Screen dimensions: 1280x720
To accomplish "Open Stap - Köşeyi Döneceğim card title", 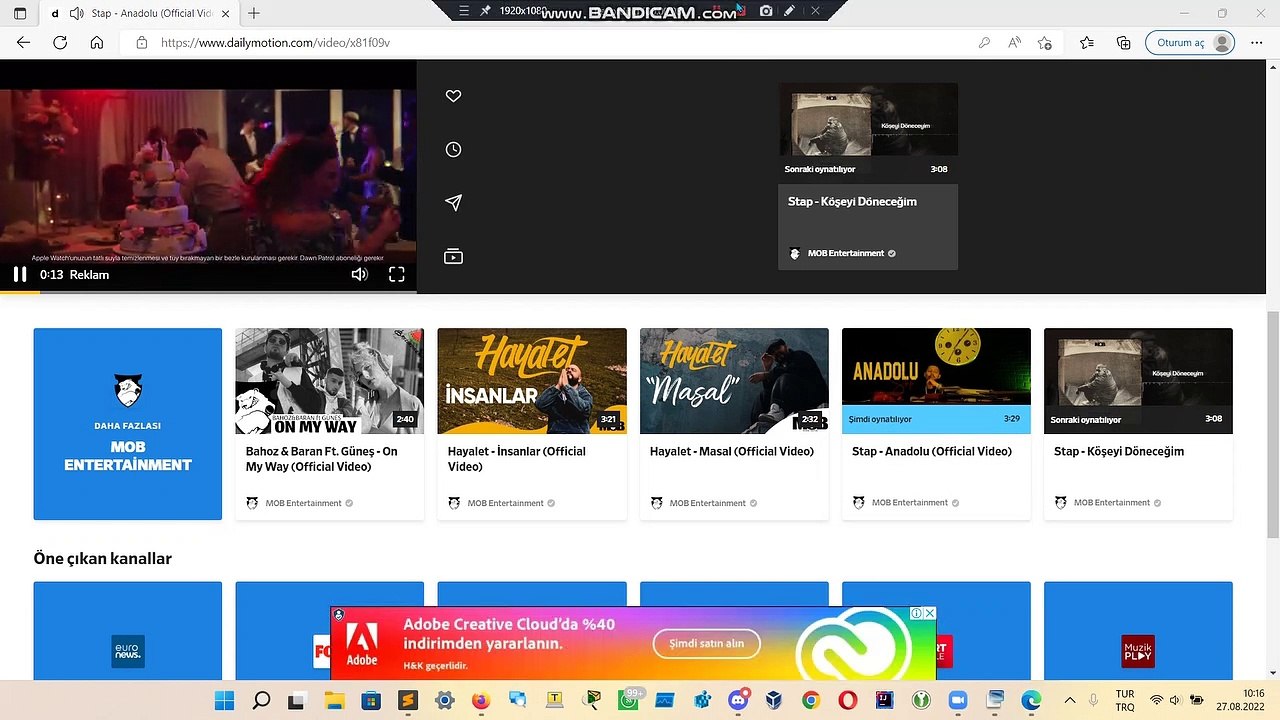I will coord(1119,452).
